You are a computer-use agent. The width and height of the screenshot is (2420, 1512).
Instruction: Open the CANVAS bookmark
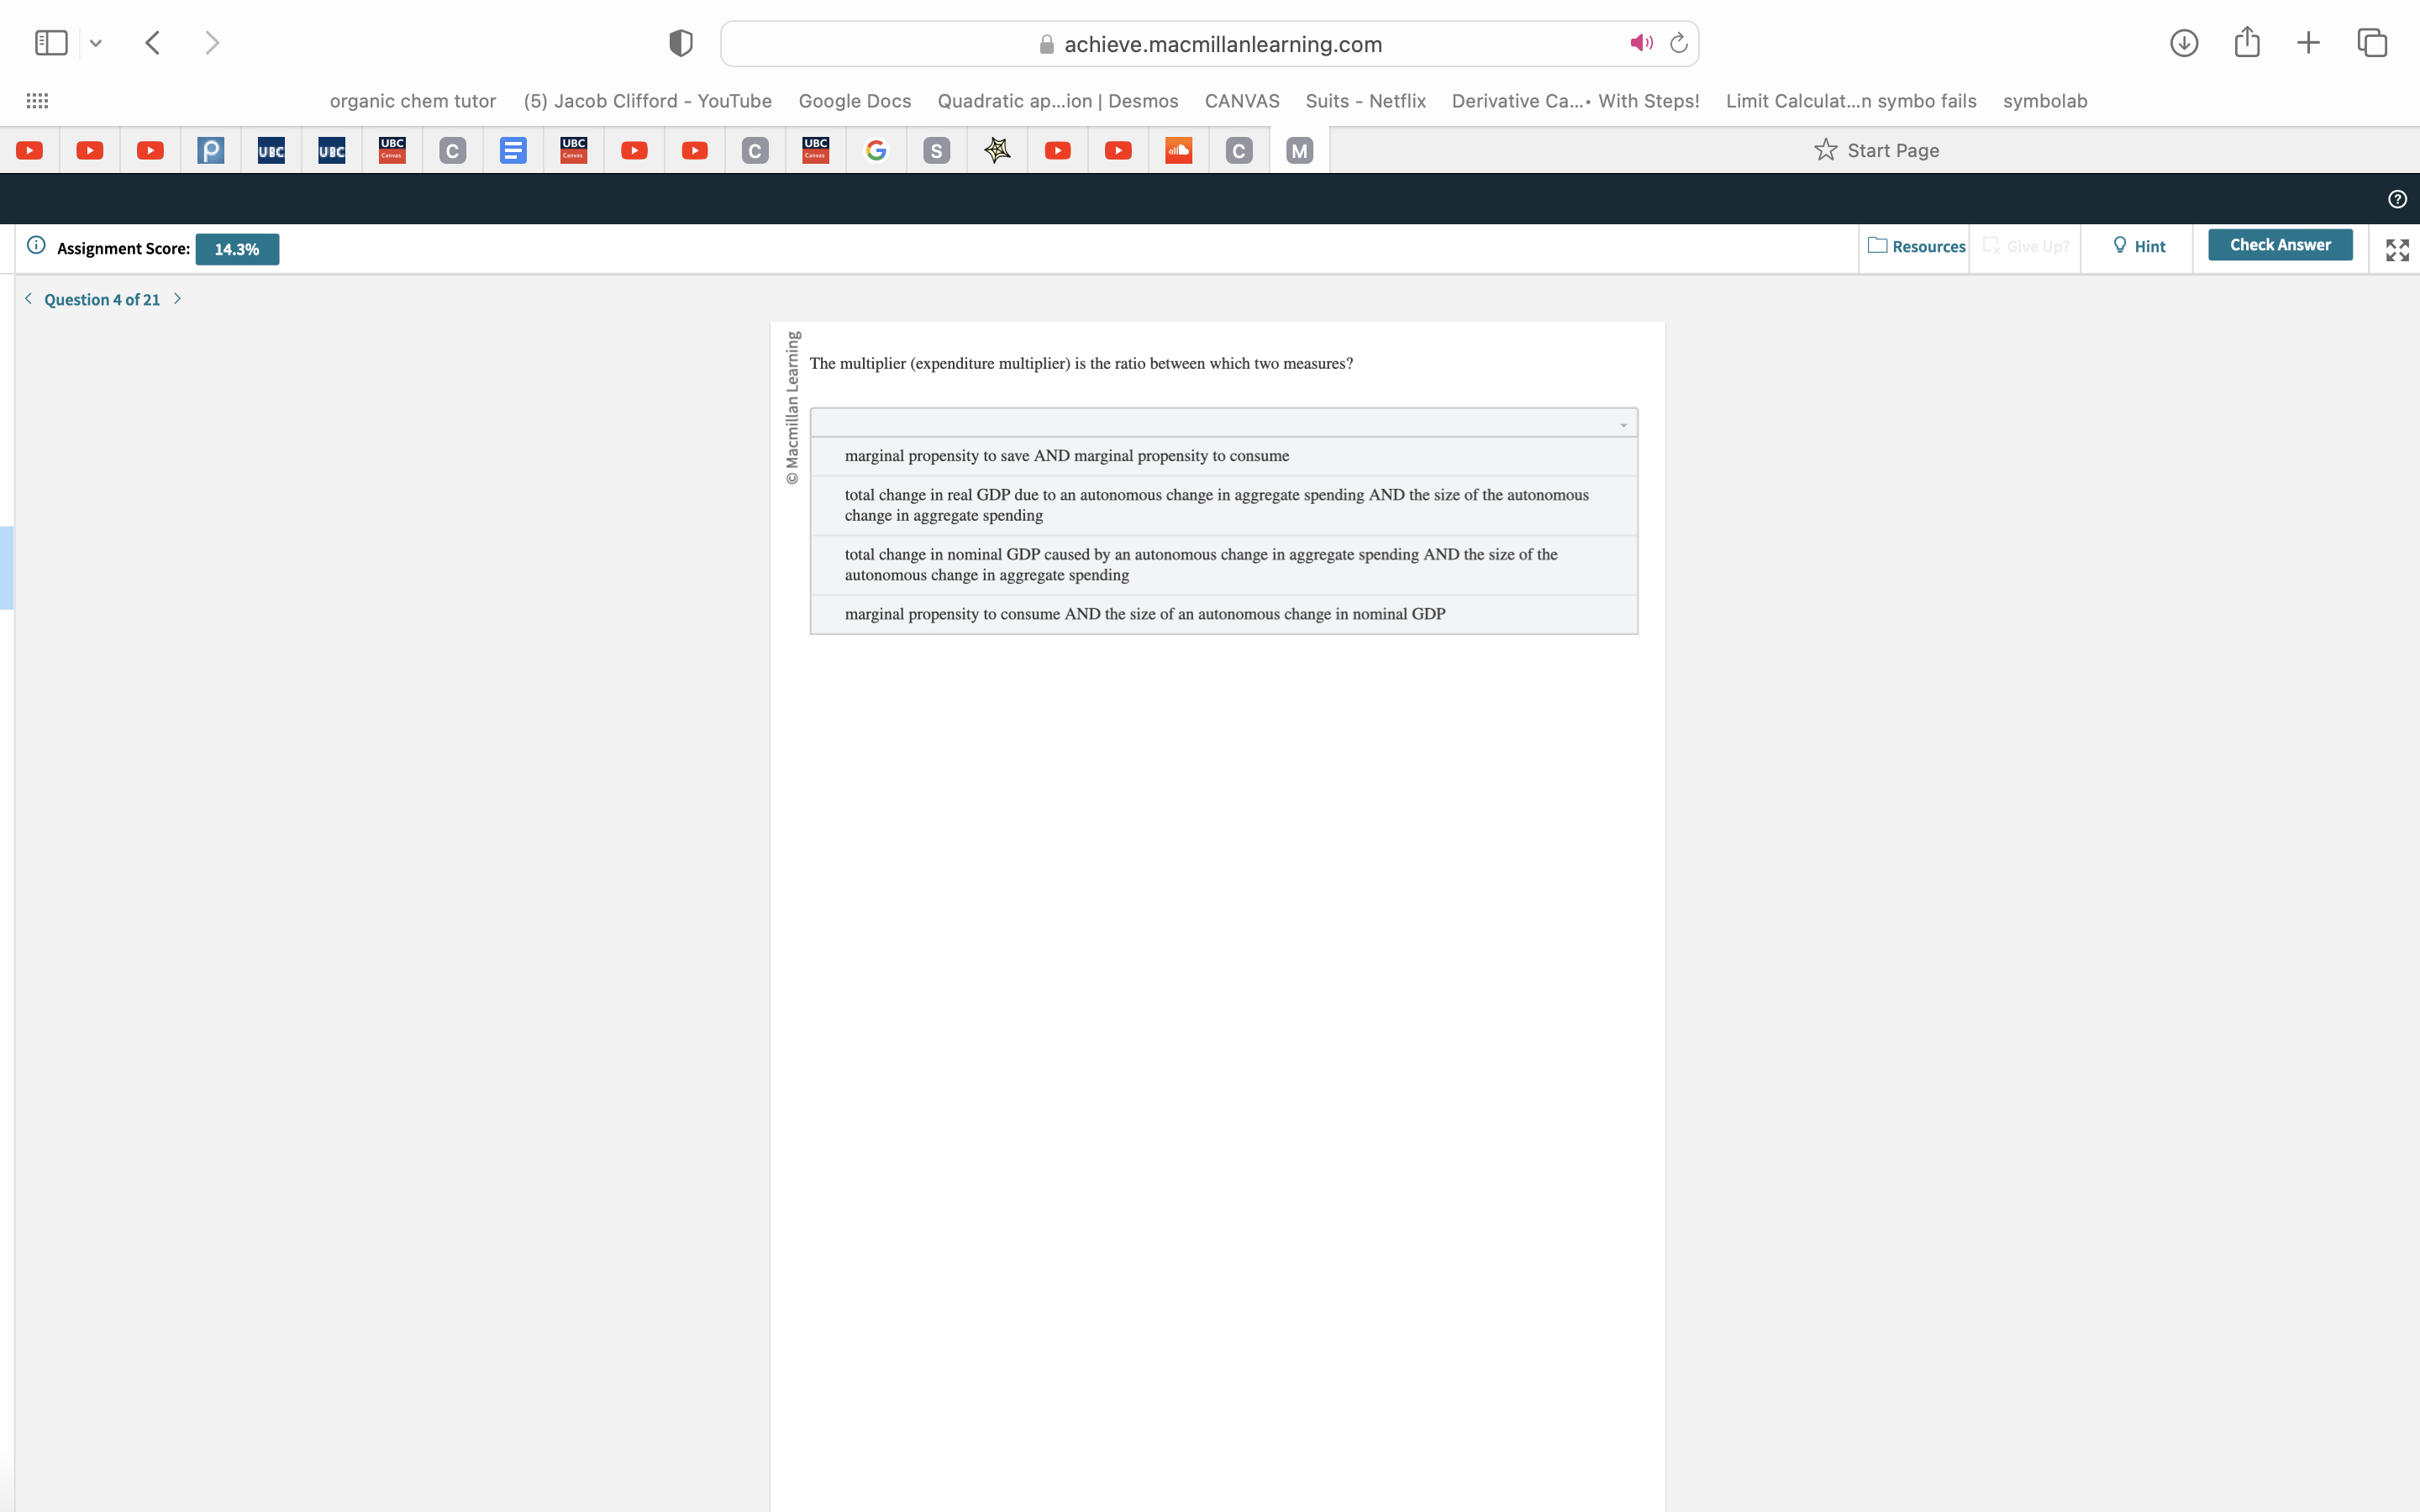[1241, 101]
